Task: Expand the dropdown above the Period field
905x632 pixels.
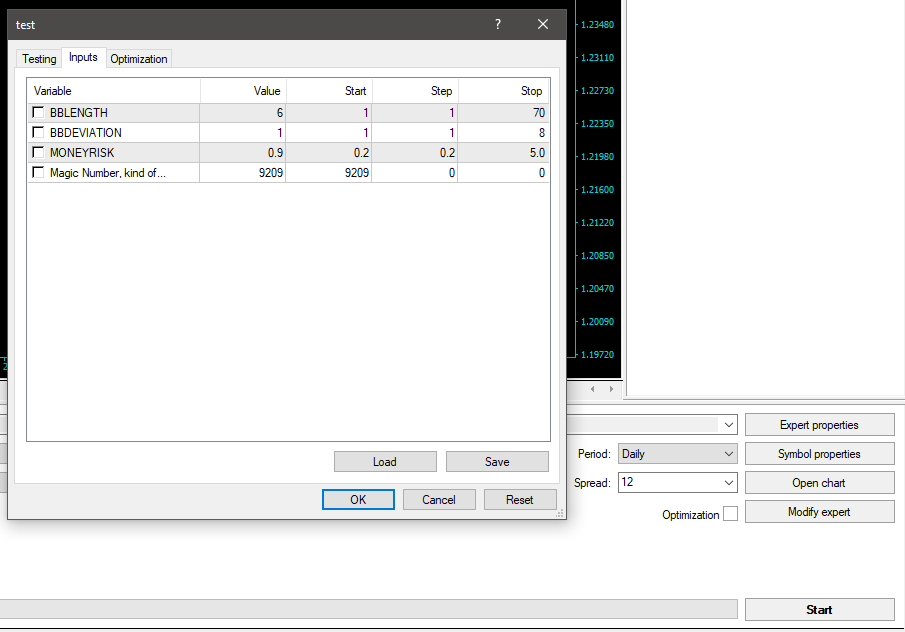Action: click(728, 425)
